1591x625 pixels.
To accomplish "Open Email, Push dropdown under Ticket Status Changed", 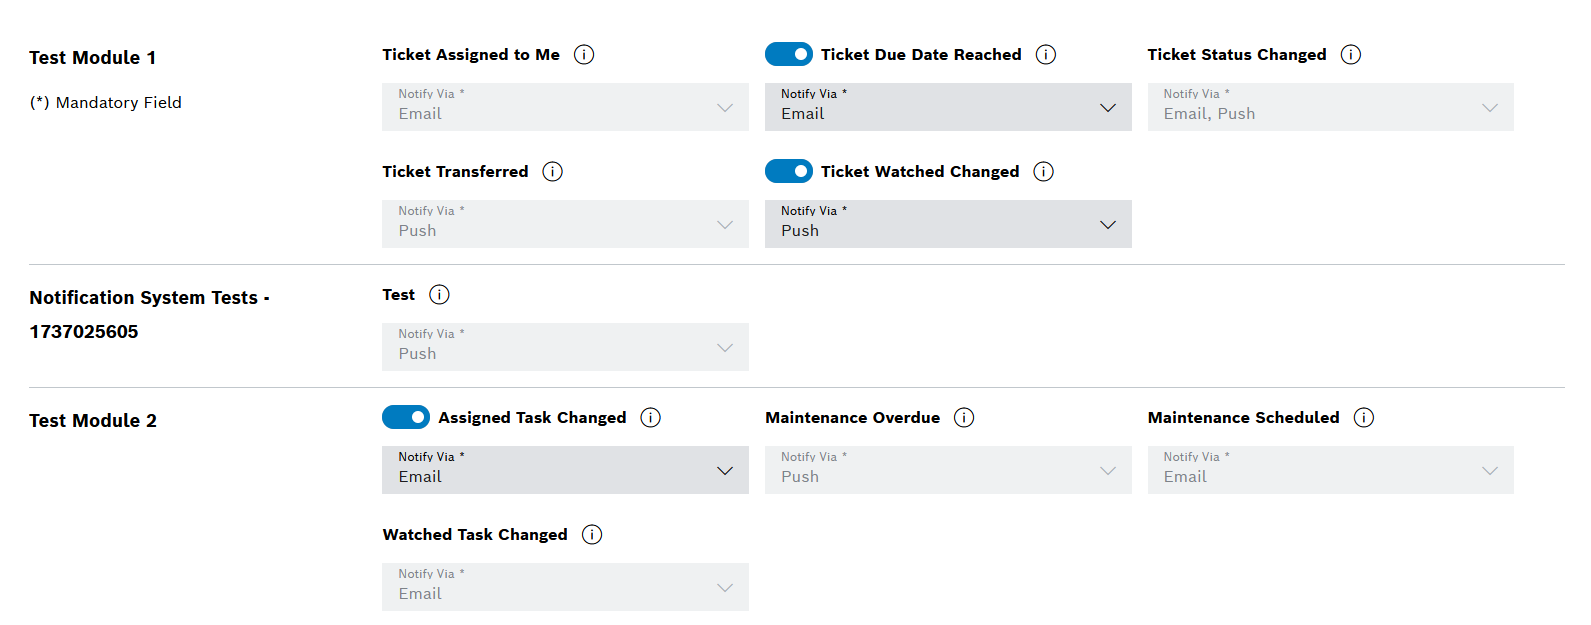I will point(1331,107).
